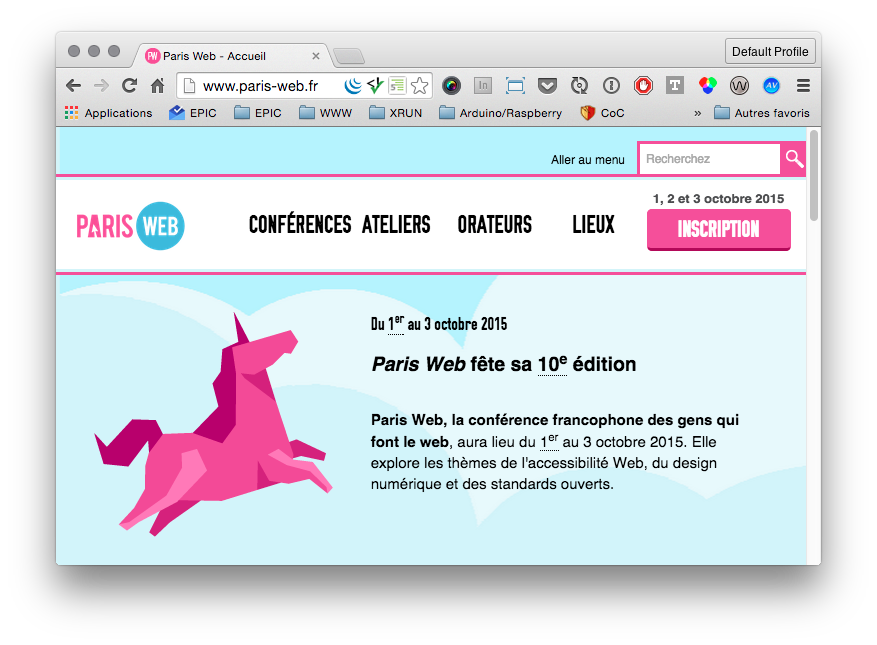Open a new tab
Screen dimensions: 877x645
(x=348, y=56)
